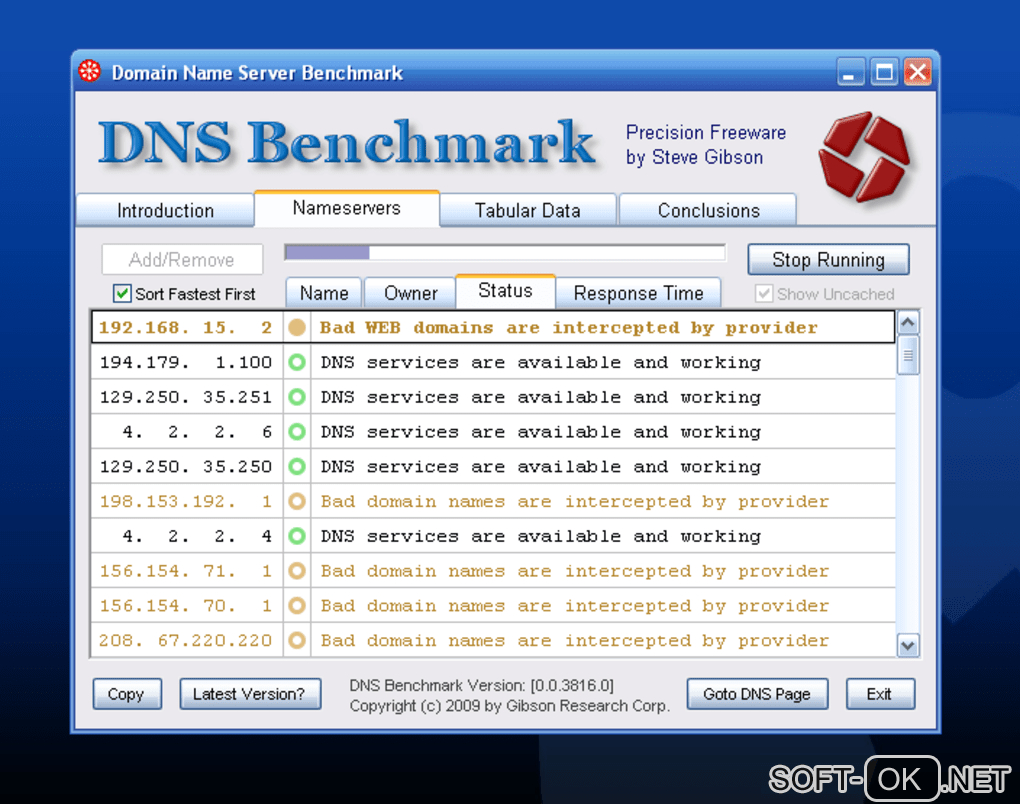Click the Stop Running button
Screen dimensions: 1020x804
828,260
